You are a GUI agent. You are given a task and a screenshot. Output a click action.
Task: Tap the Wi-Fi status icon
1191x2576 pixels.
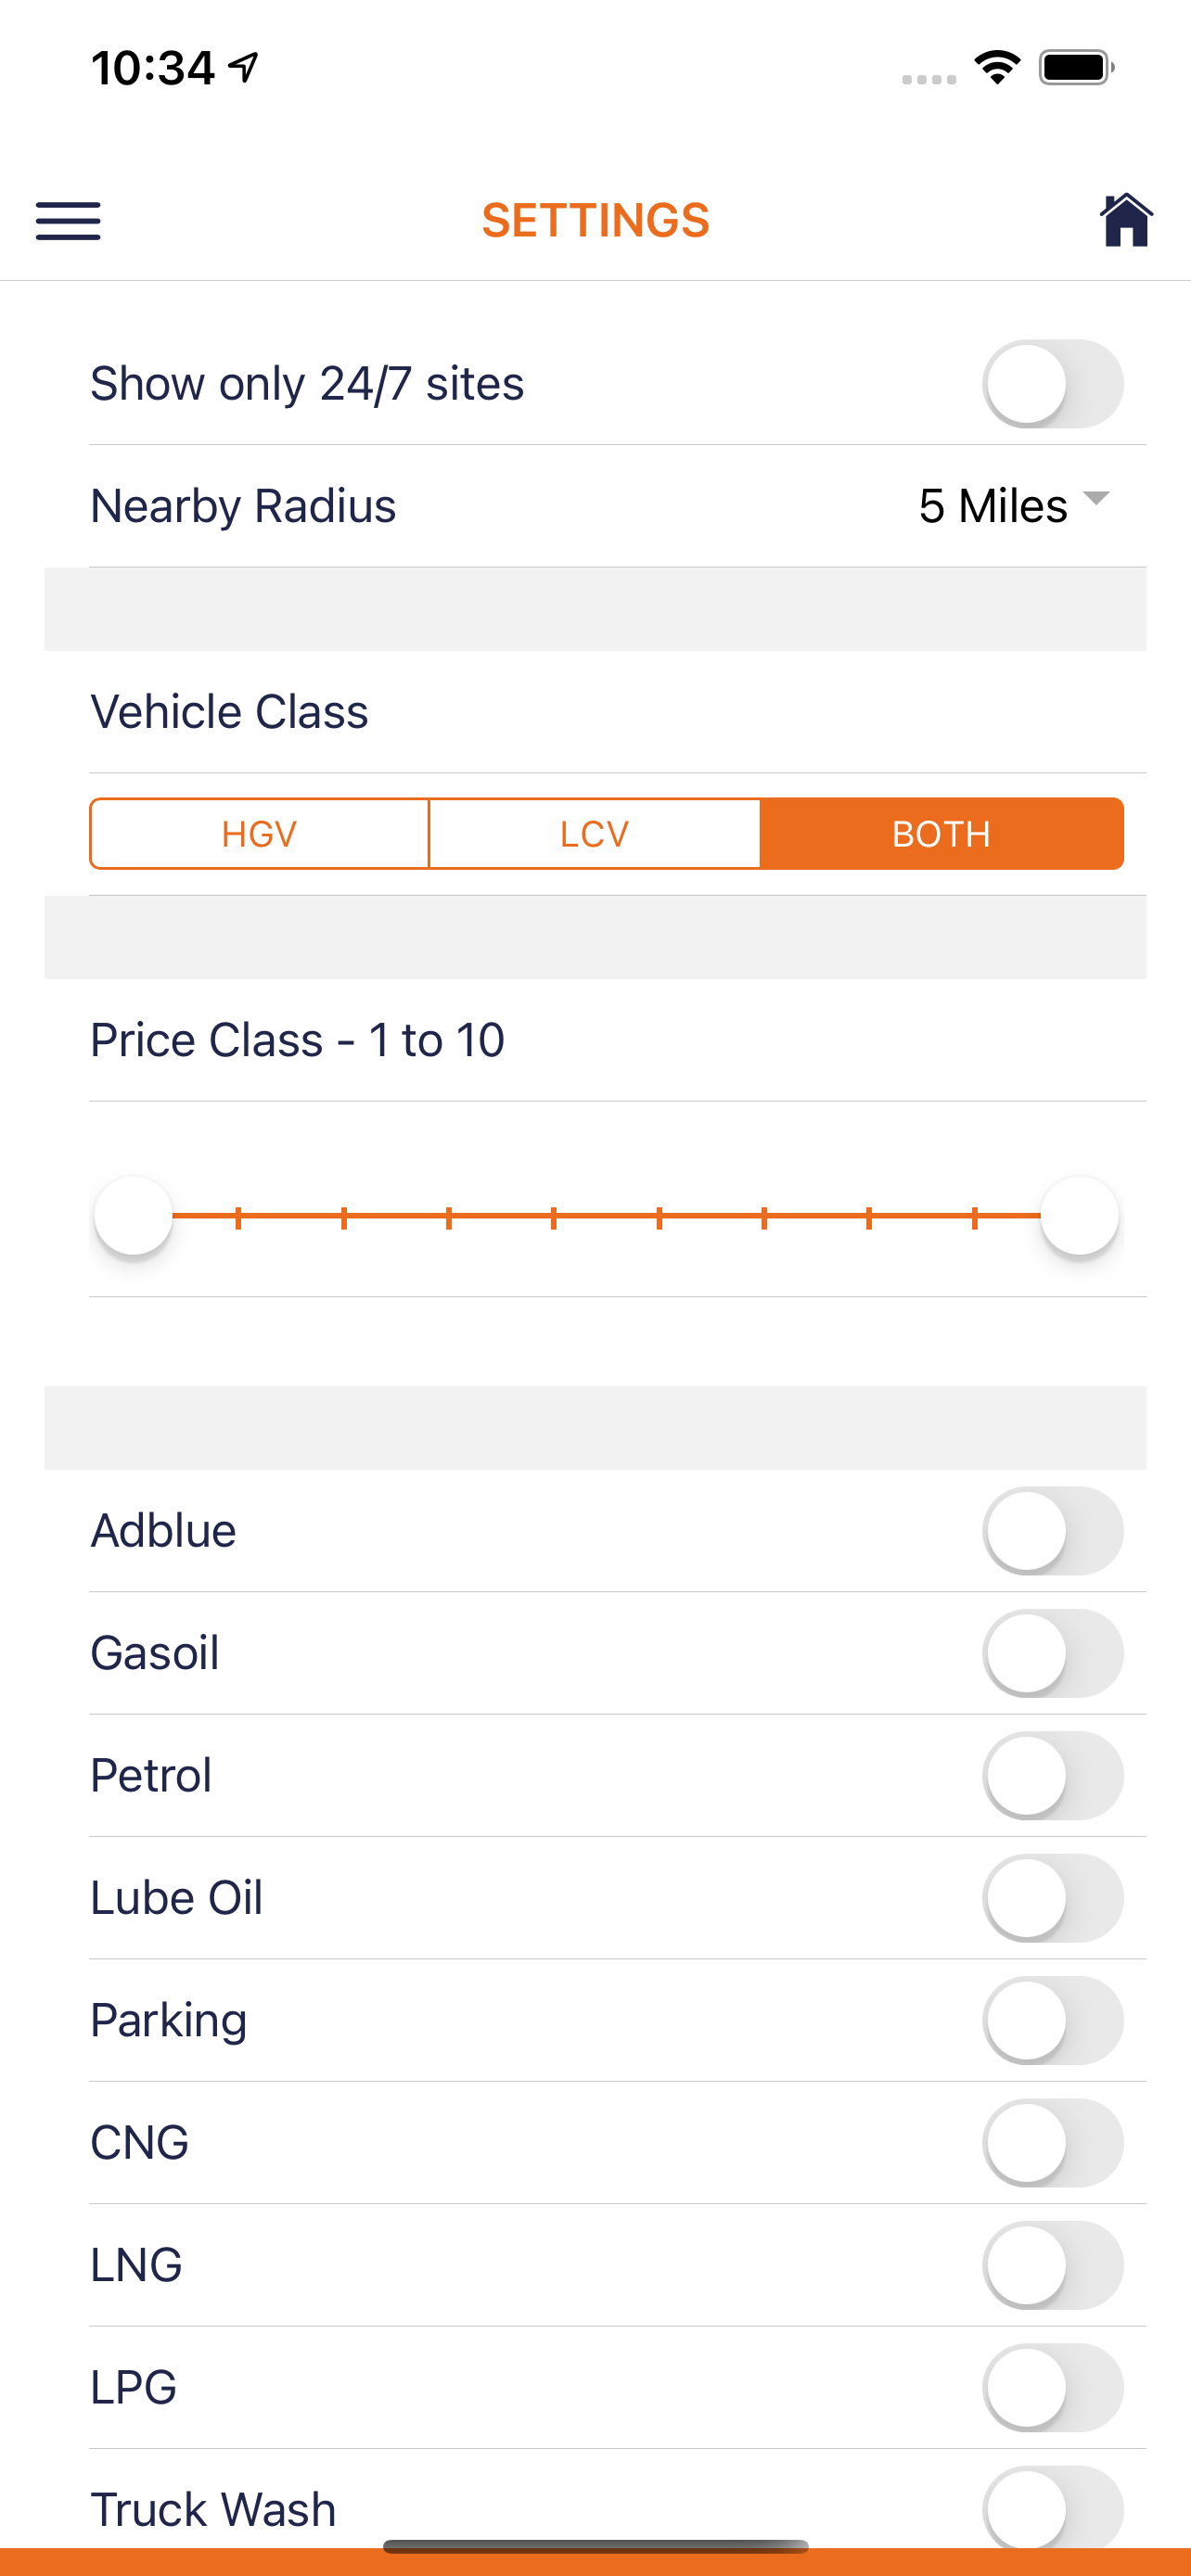pyautogui.click(x=997, y=68)
